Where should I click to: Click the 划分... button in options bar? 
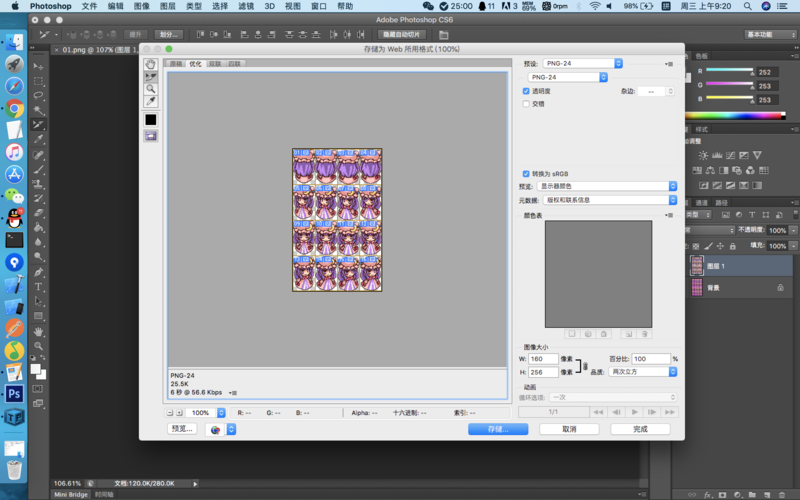168,35
